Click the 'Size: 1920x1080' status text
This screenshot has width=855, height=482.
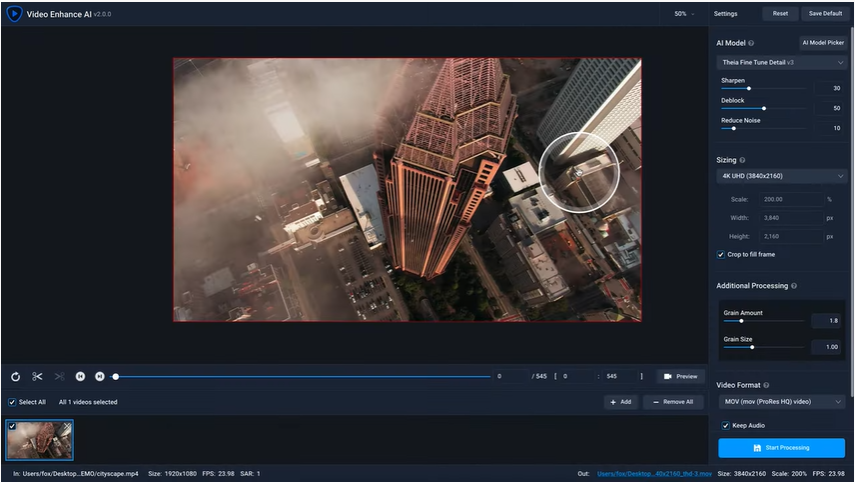coord(172,473)
